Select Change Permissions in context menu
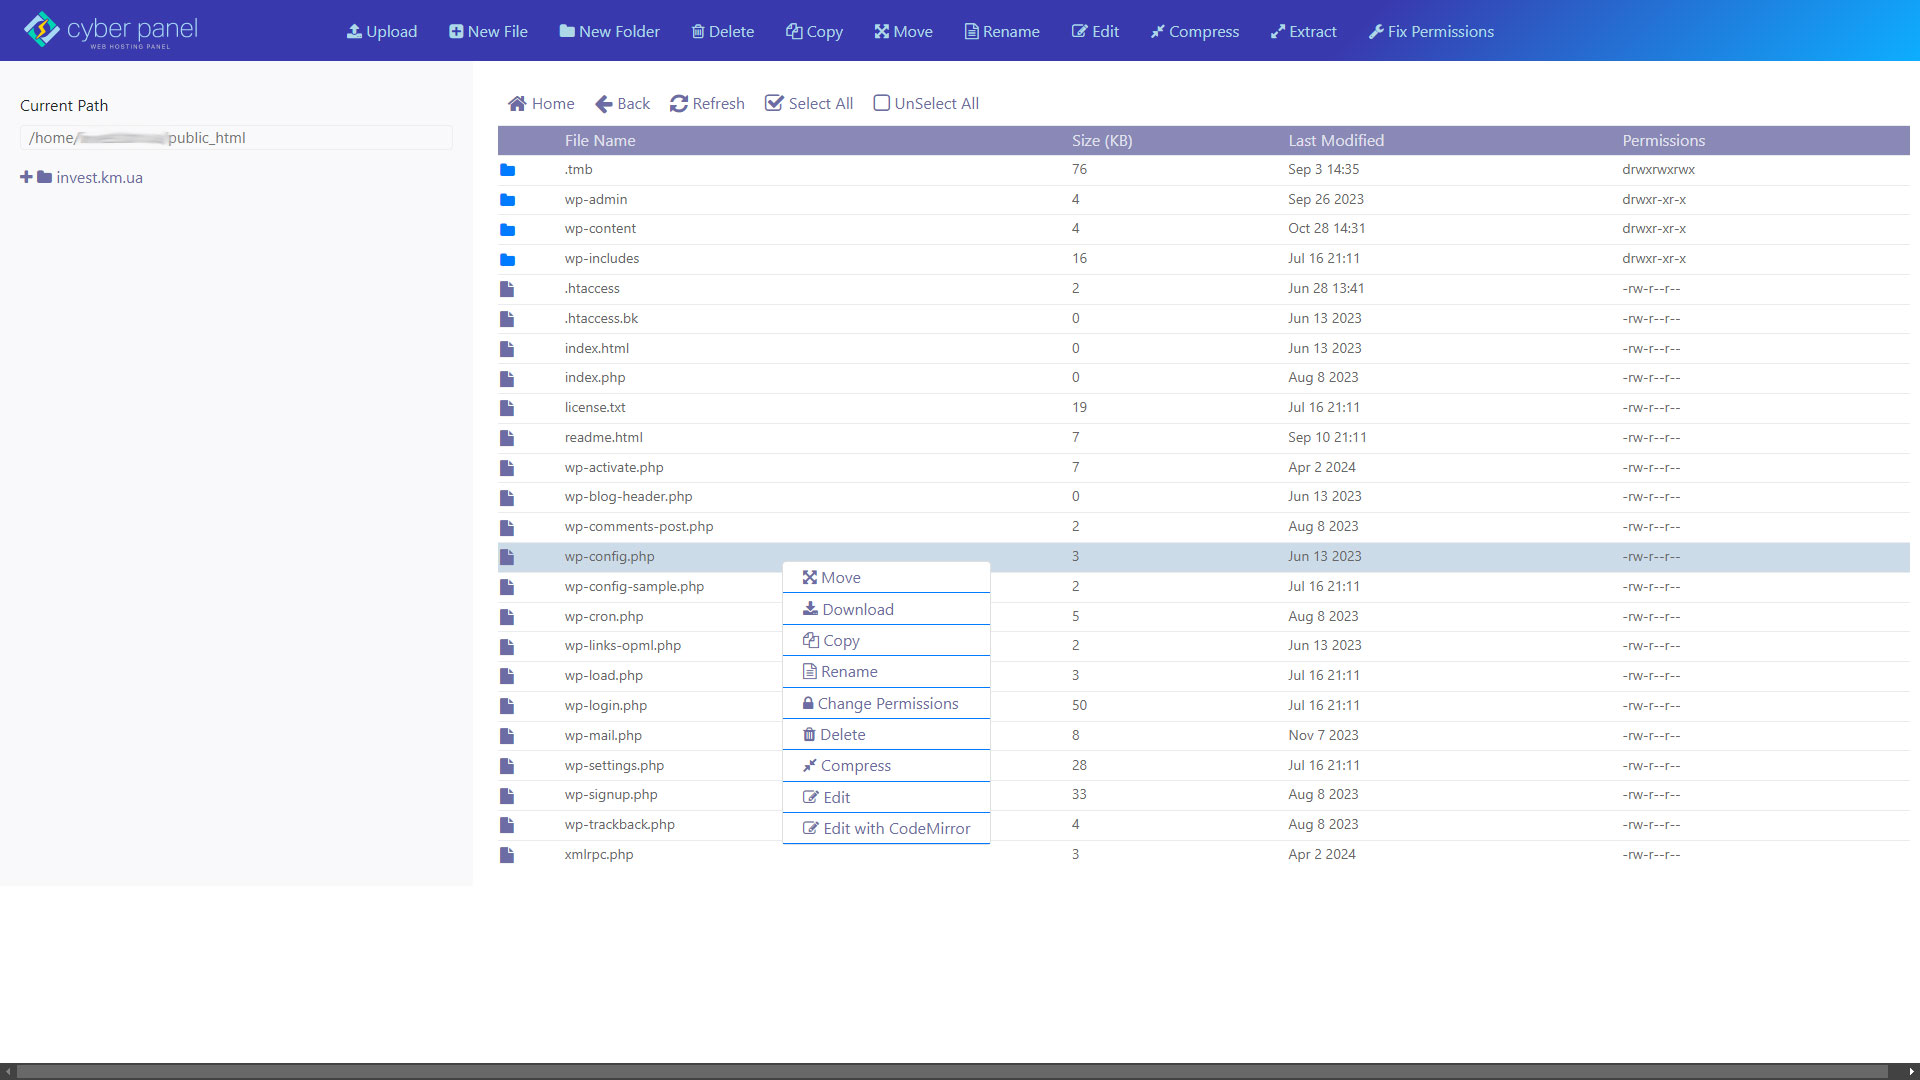This screenshot has width=1920, height=1080. click(887, 703)
